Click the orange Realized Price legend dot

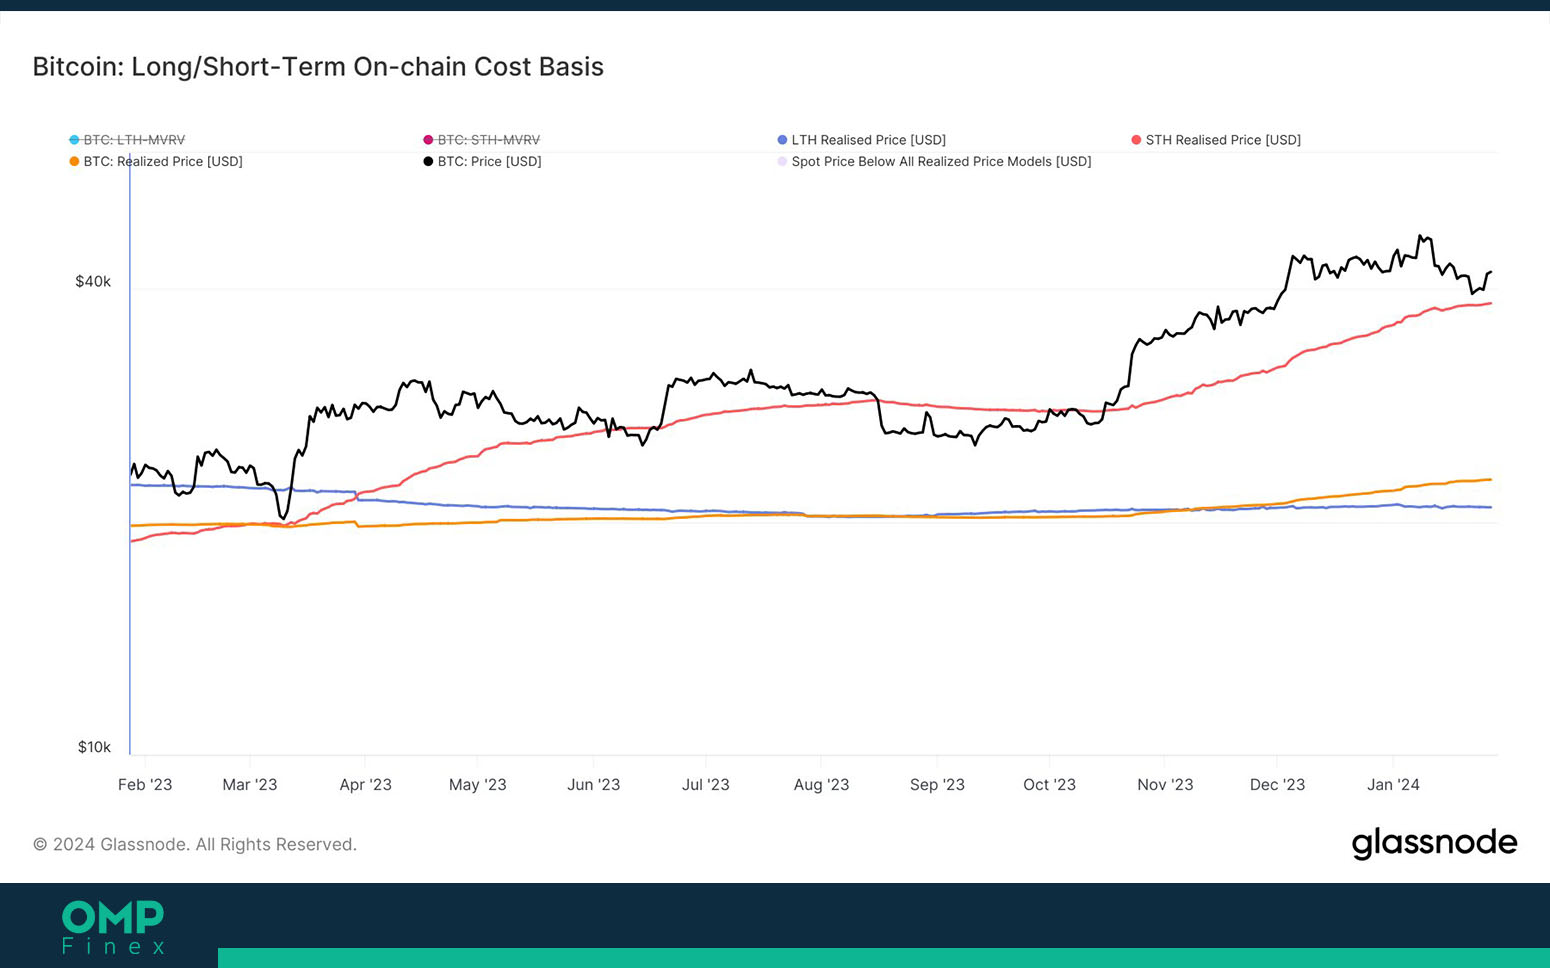(74, 161)
